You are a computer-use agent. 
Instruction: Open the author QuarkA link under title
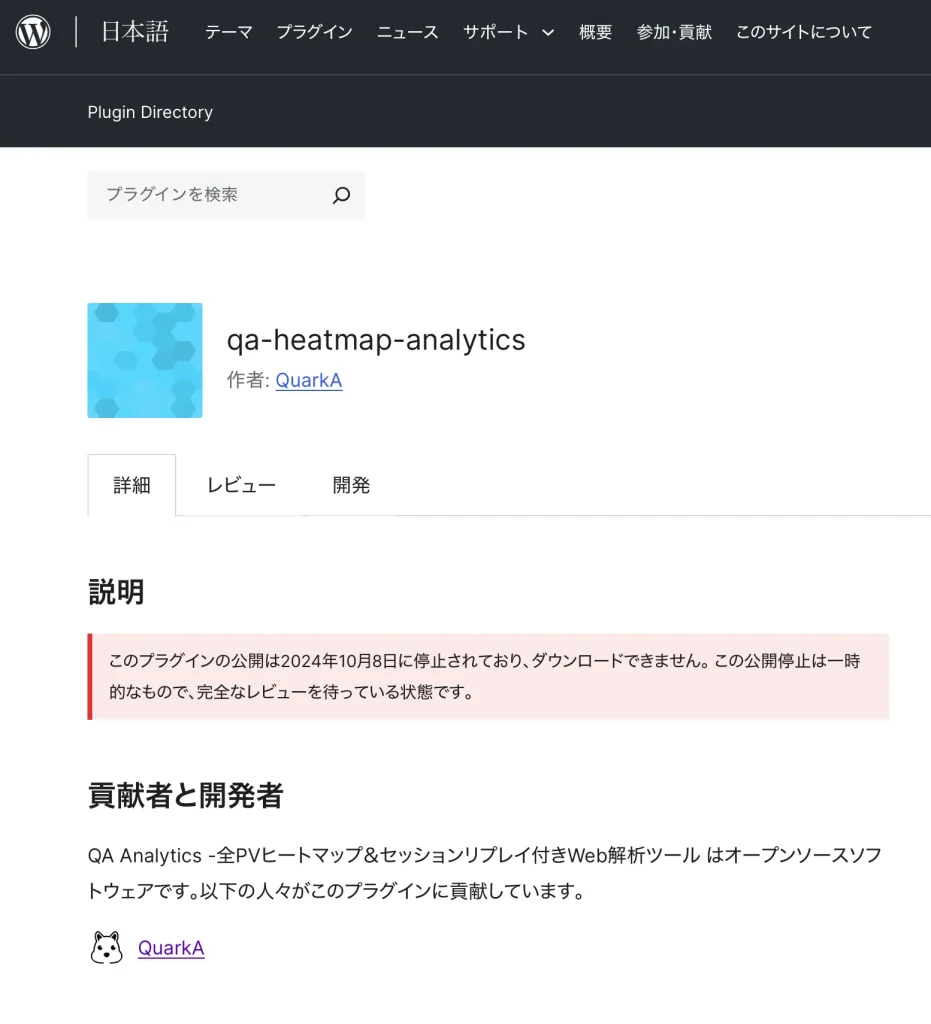pyautogui.click(x=309, y=380)
